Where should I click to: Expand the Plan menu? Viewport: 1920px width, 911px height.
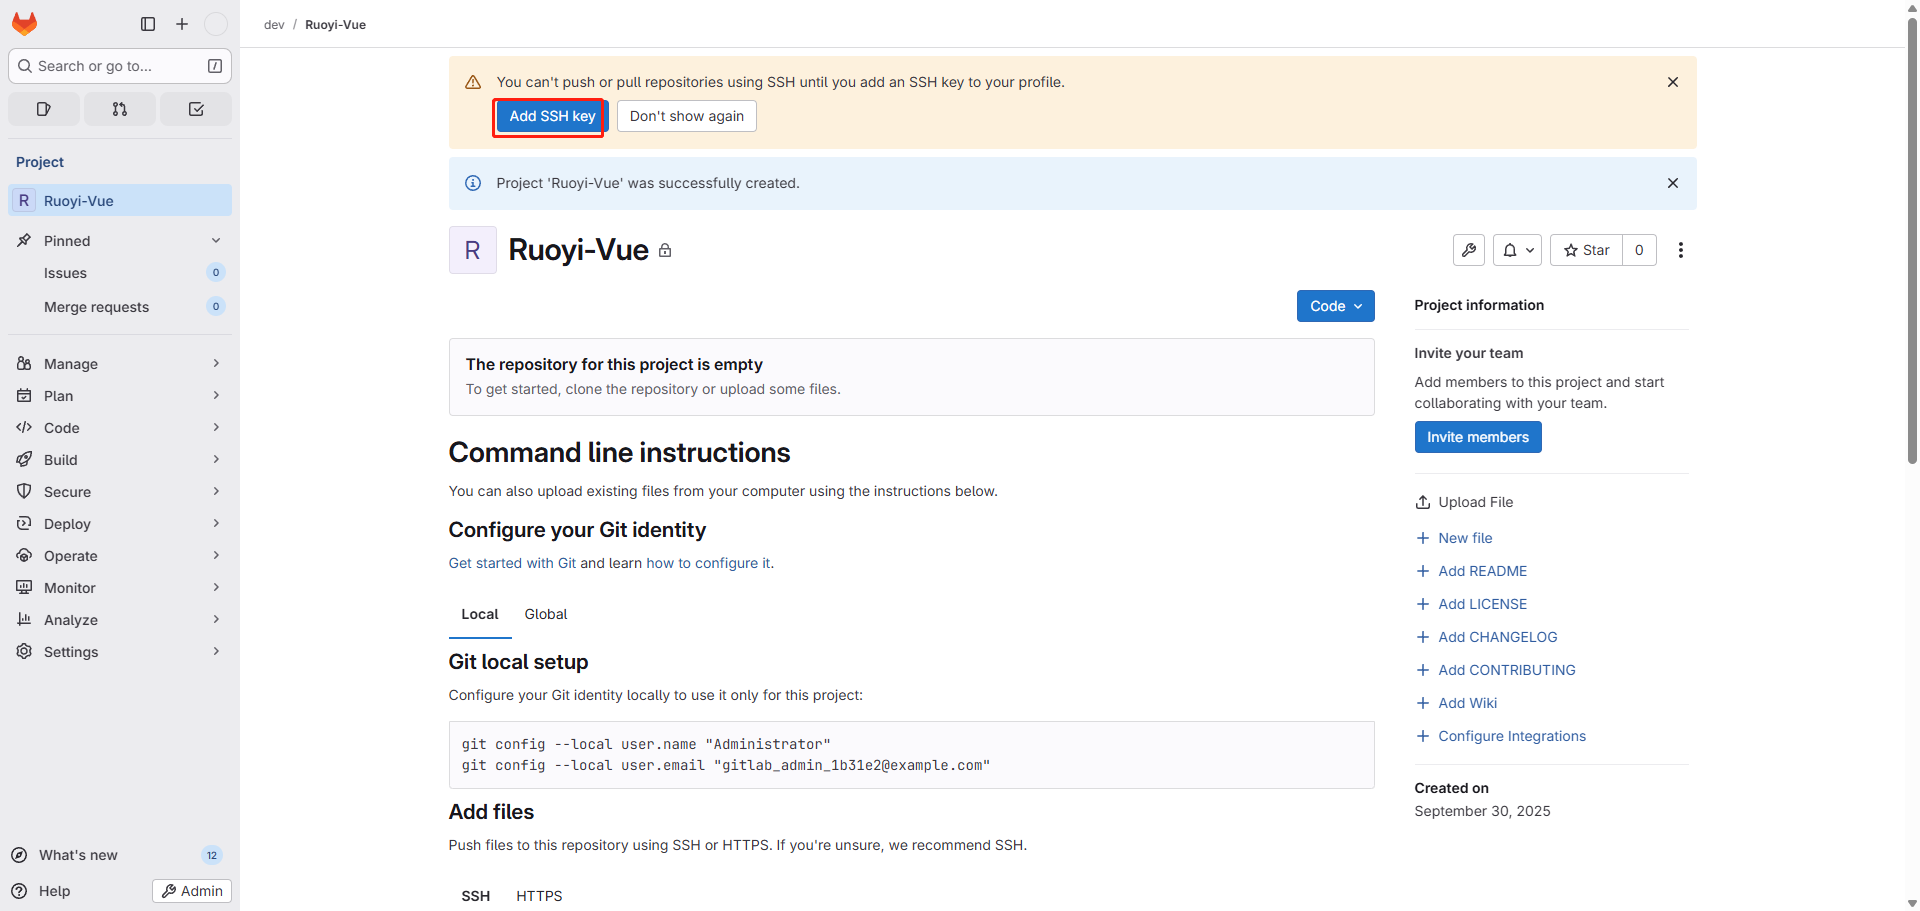[x=120, y=396]
